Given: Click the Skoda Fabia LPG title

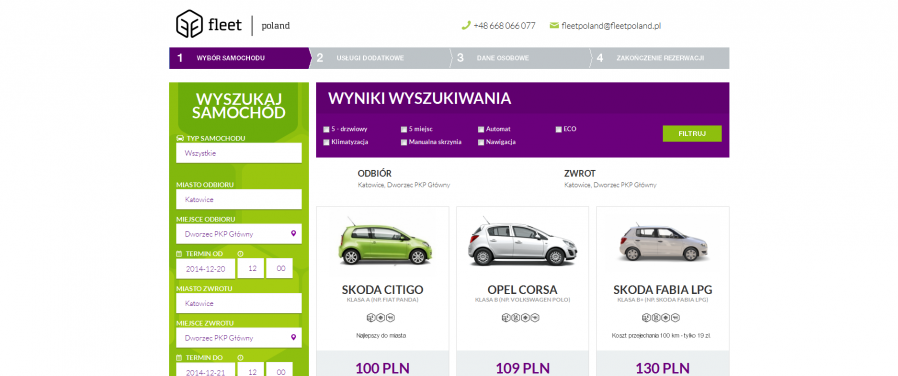Looking at the screenshot, I should (x=663, y=290).
